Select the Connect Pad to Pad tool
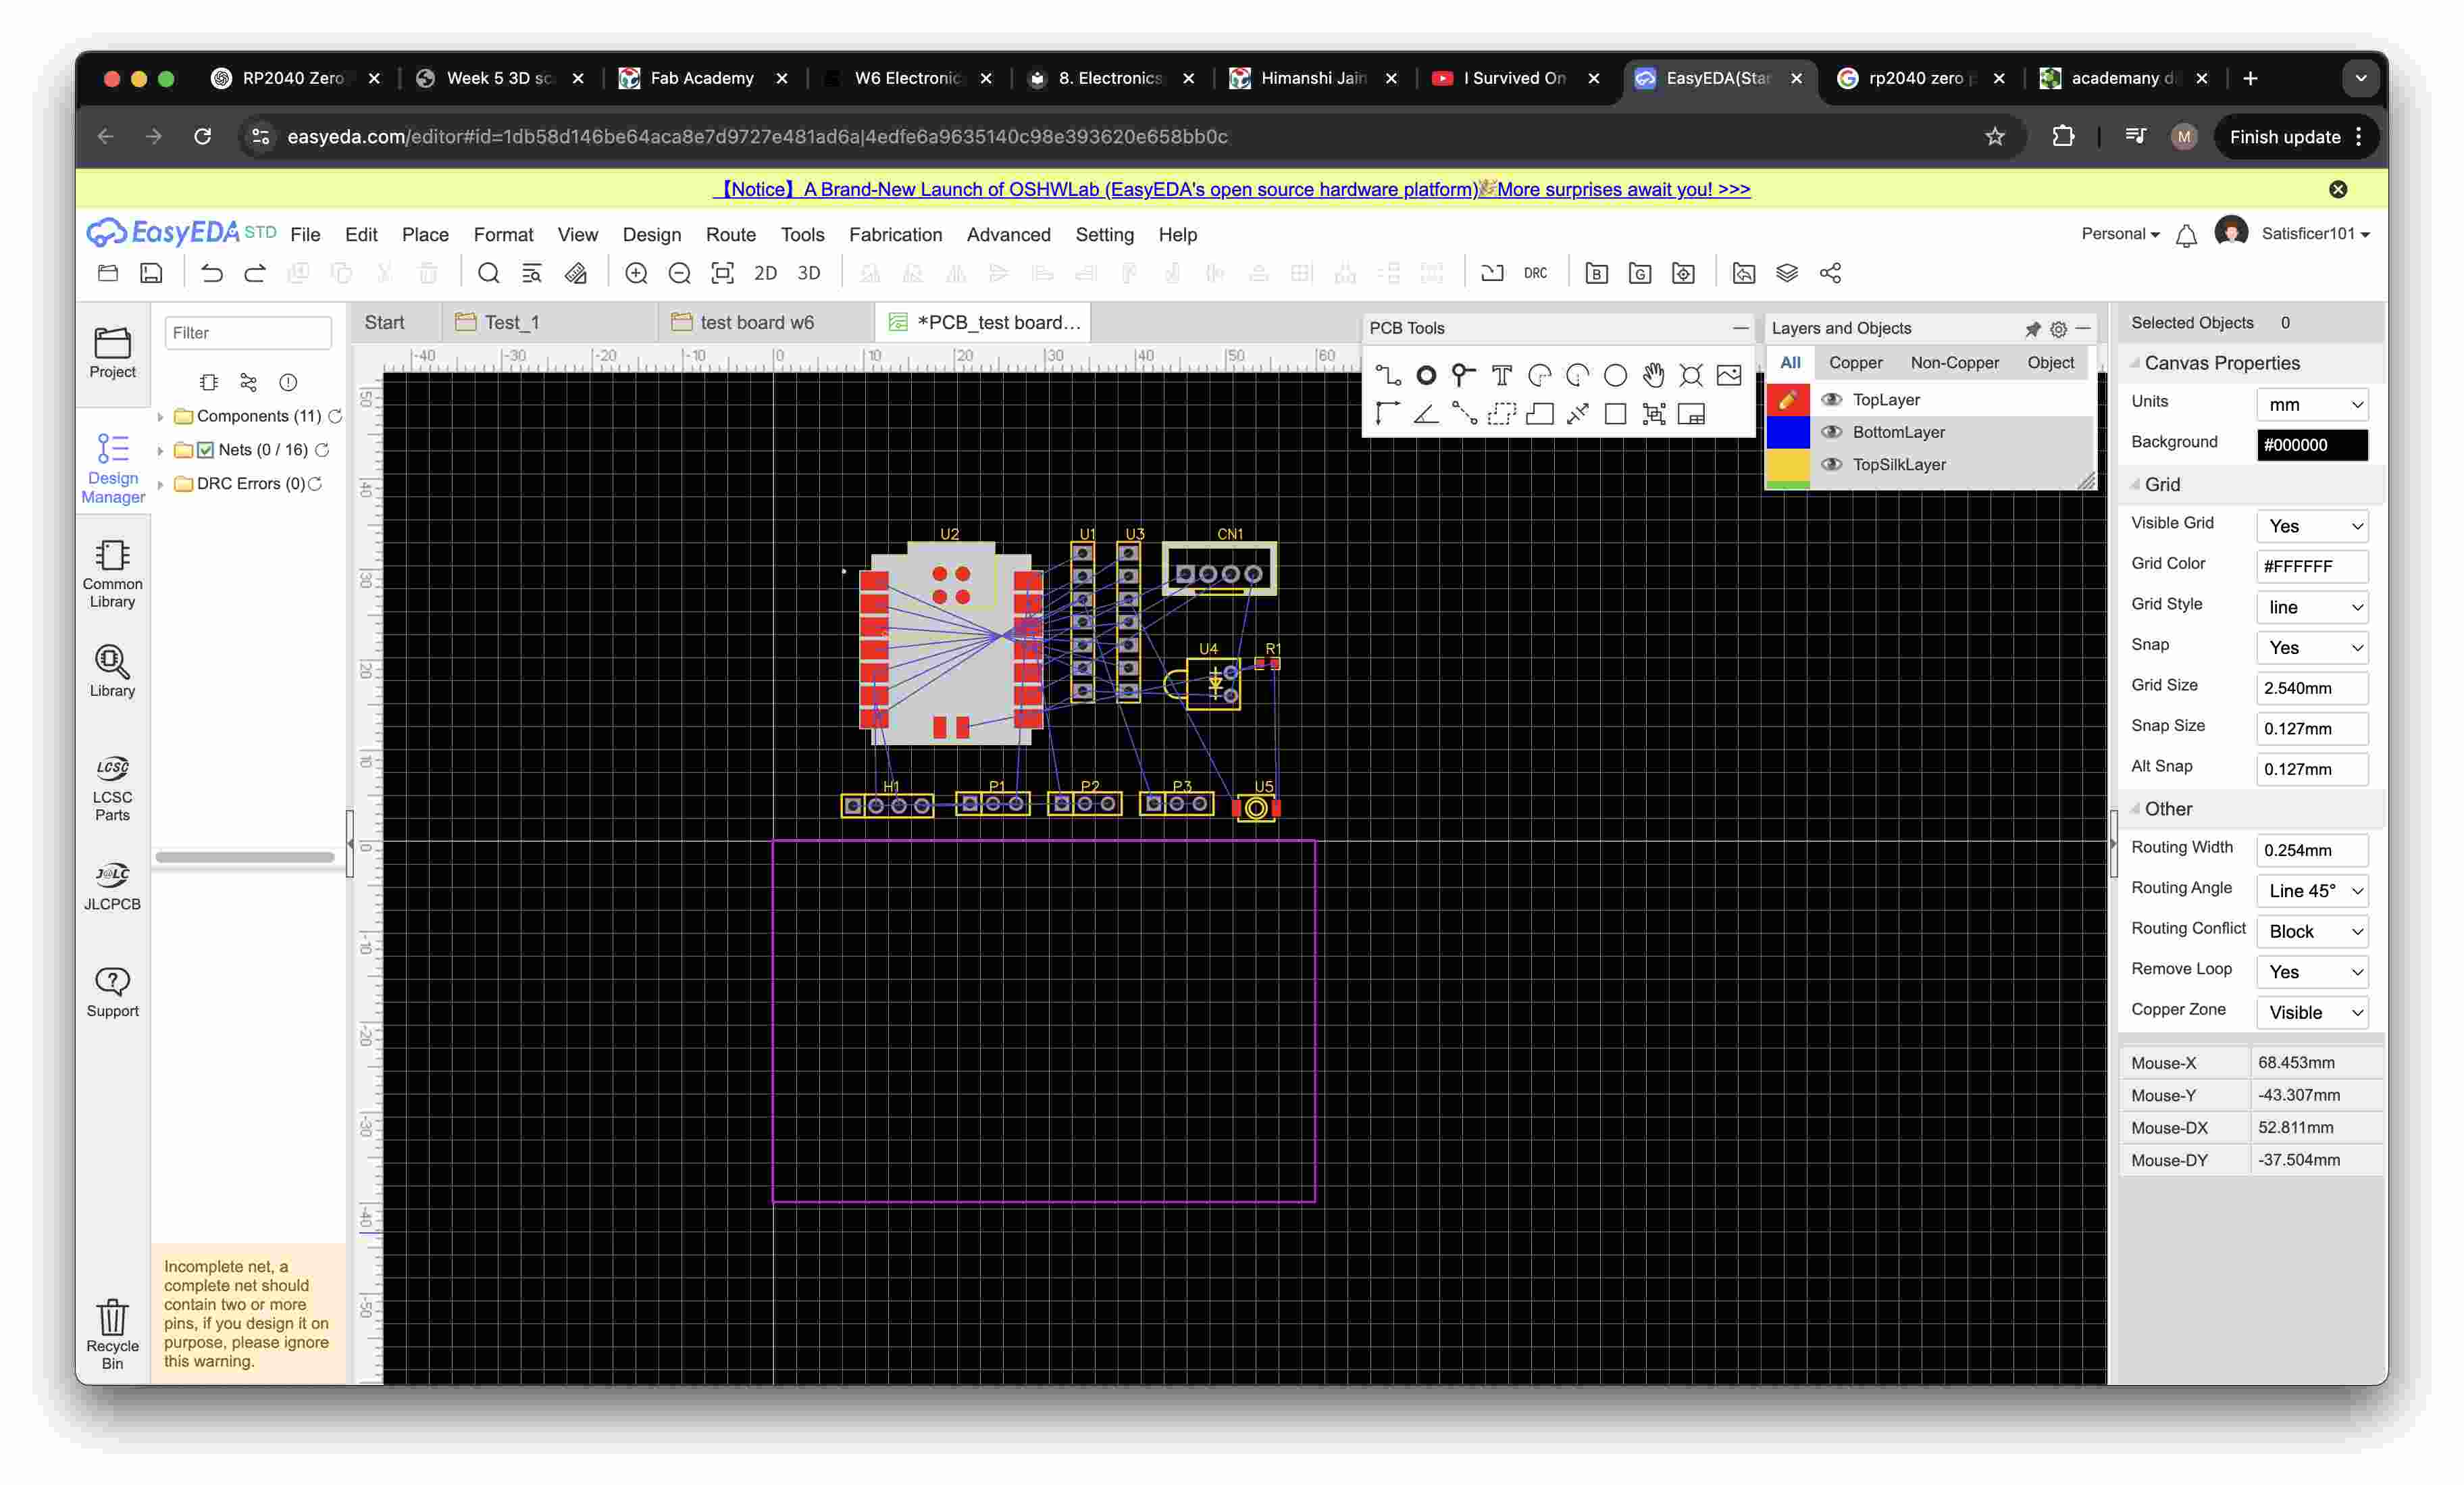Screen dimensions: 2464x1485 pos(1464,414)
